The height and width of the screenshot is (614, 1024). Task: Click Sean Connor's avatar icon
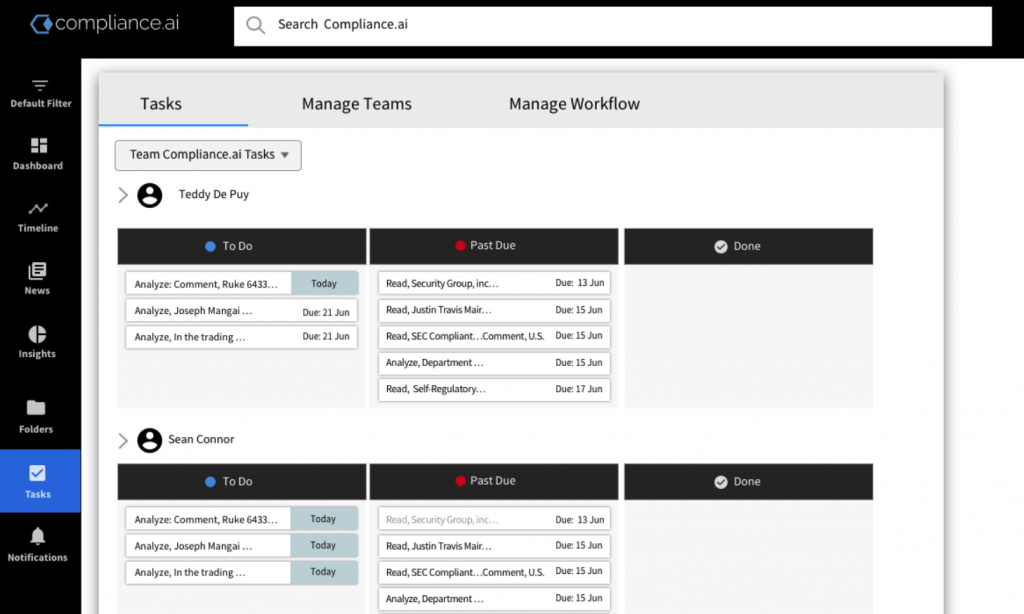150,440
